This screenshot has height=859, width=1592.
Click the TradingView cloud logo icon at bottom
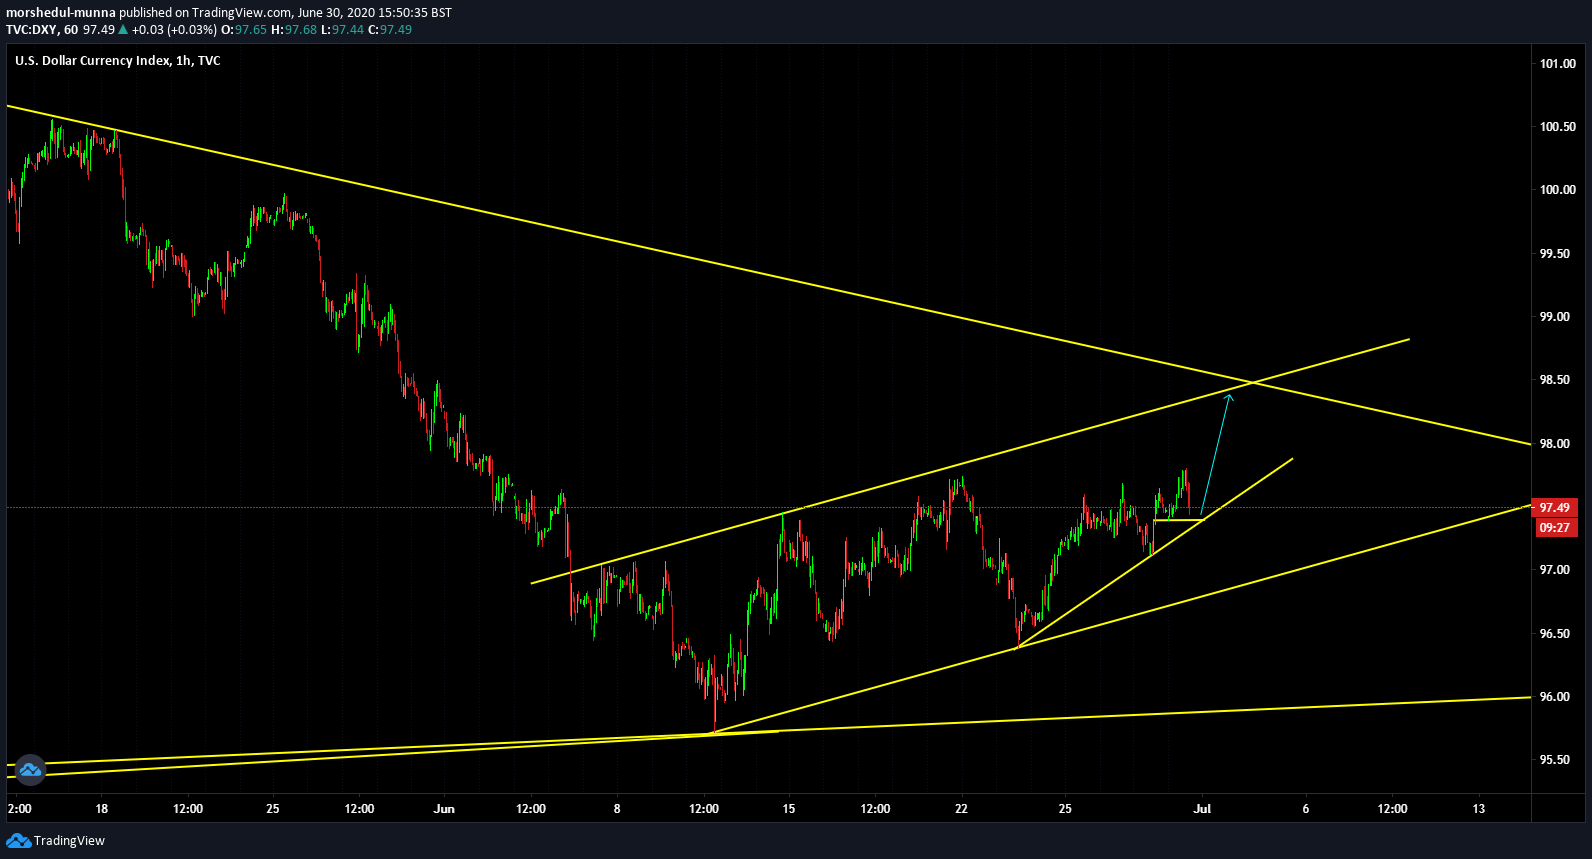click(x=18, y=840)
